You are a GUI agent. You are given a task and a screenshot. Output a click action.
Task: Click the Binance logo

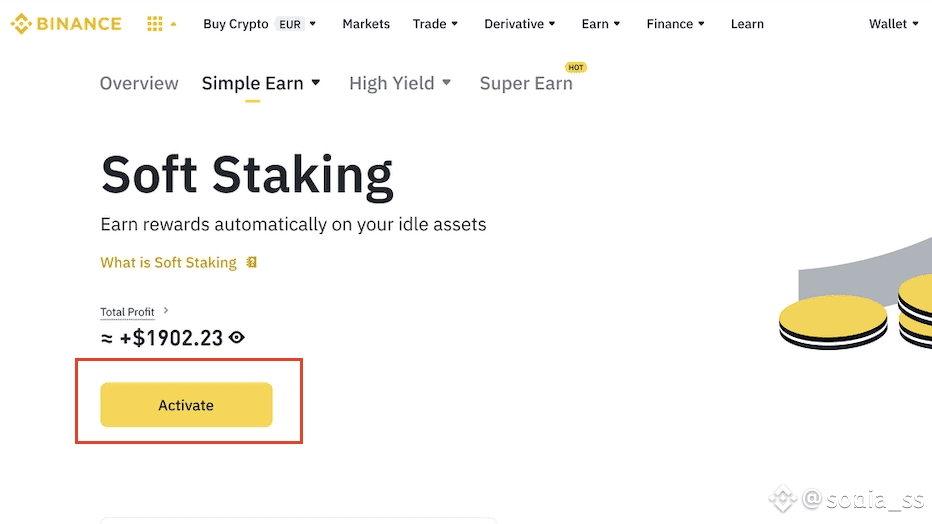point(66,24)
